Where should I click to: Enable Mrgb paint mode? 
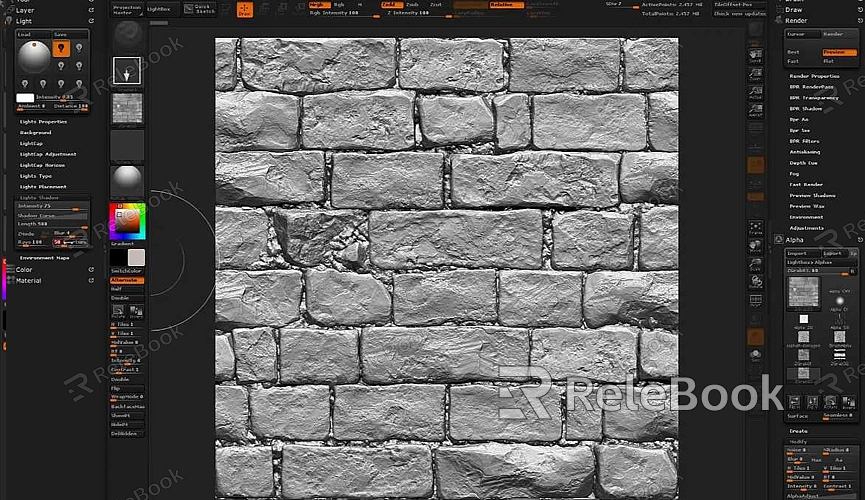[319, 4]
